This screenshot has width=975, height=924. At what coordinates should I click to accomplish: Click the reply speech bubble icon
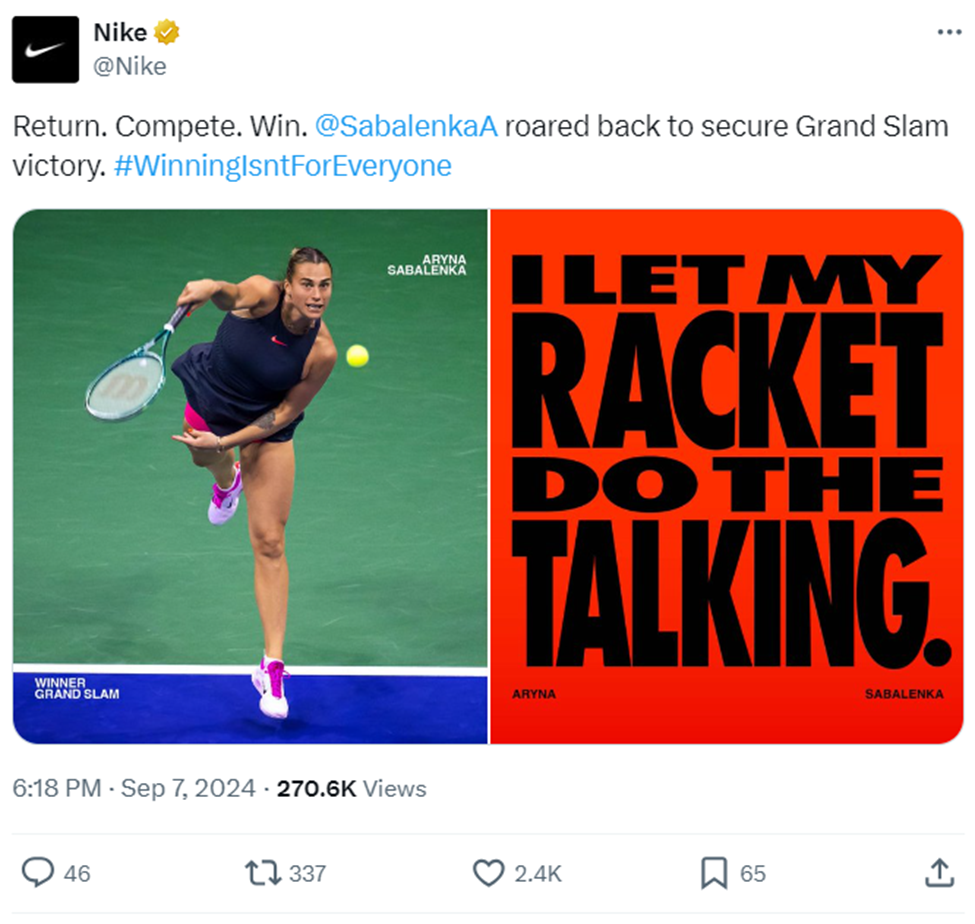37,872
